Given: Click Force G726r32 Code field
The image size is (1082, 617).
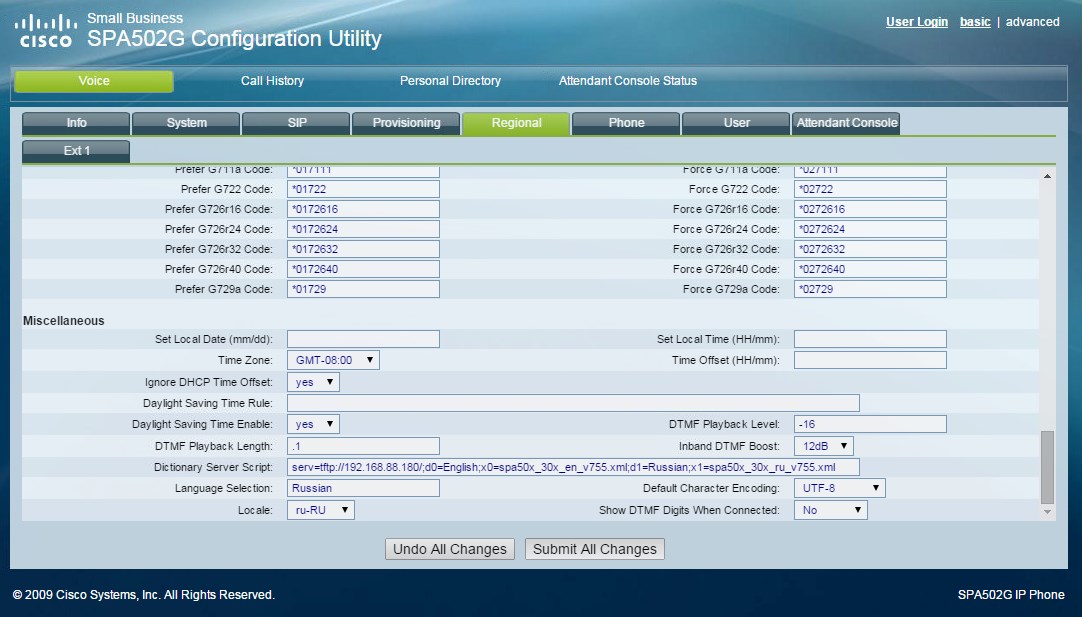Looking at the screenshot, I should tap(870, 249).
